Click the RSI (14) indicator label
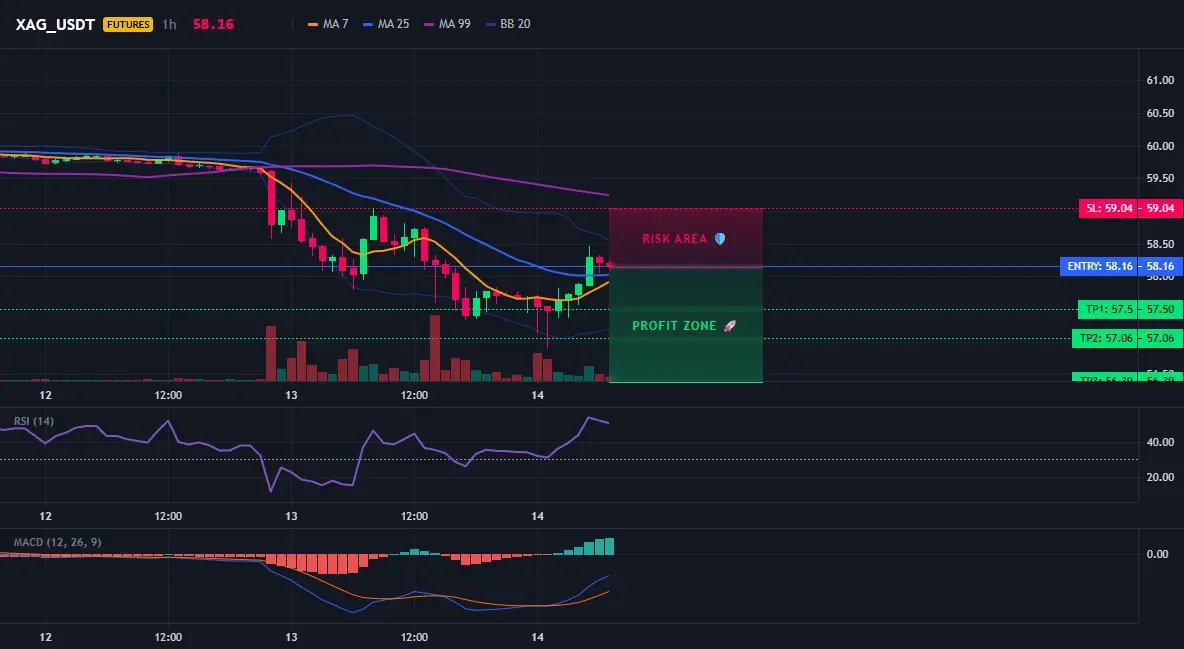This screenshot has width=1184, height=649. point(34,421)
